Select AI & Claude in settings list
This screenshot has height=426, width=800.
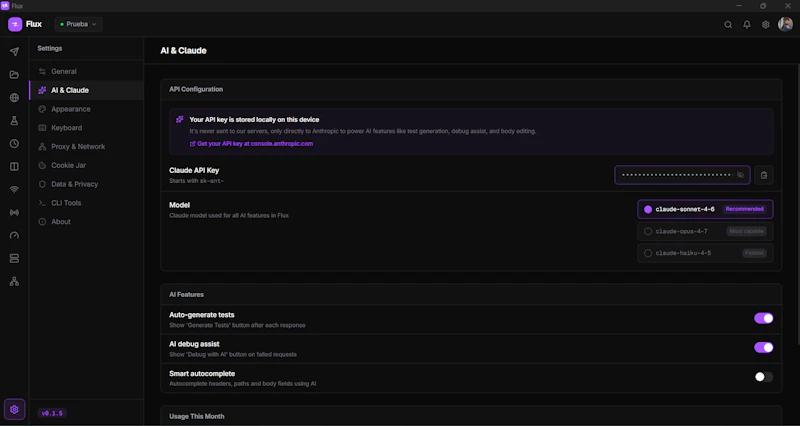click(86, 90)
